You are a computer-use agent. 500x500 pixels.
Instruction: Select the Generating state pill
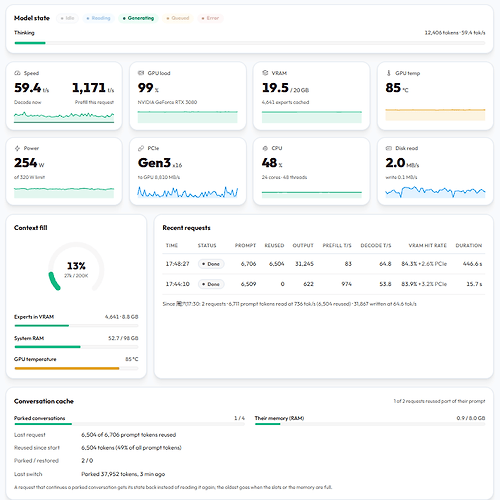tap(138, 18)
